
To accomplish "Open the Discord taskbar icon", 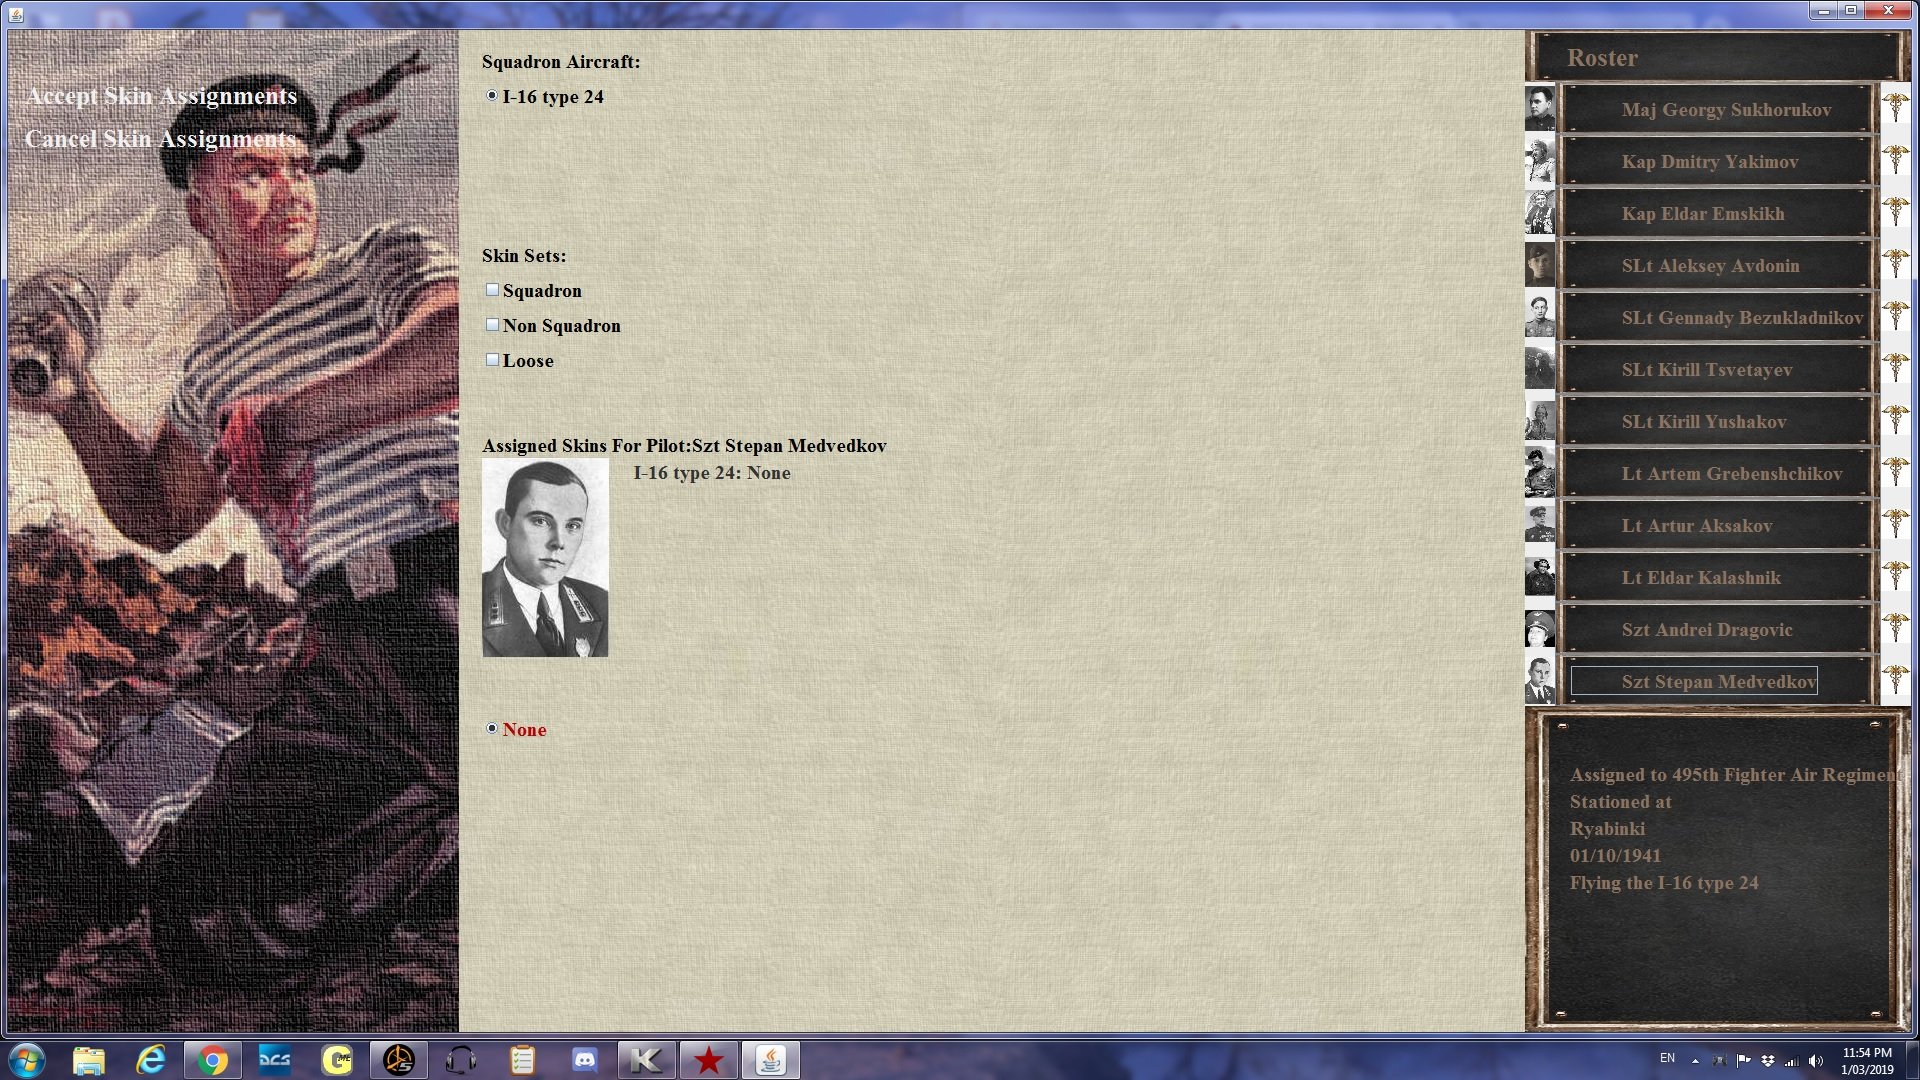I will coord(584,1060).
